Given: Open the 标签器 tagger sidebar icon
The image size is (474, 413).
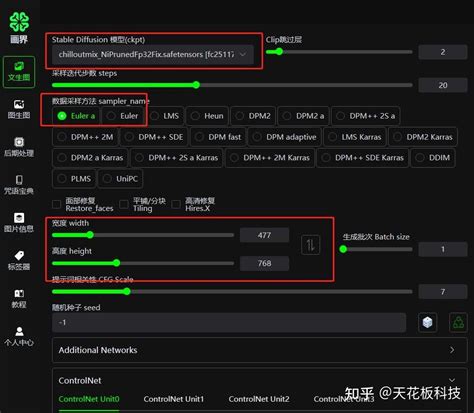Looking at the screenshot, I should pos(19,260).
